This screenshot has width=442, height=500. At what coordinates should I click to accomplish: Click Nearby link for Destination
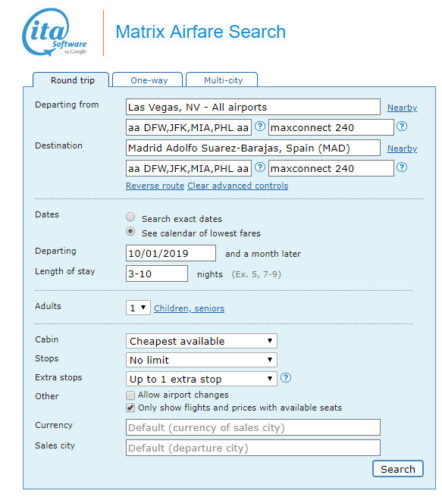(x=402, y=149)
